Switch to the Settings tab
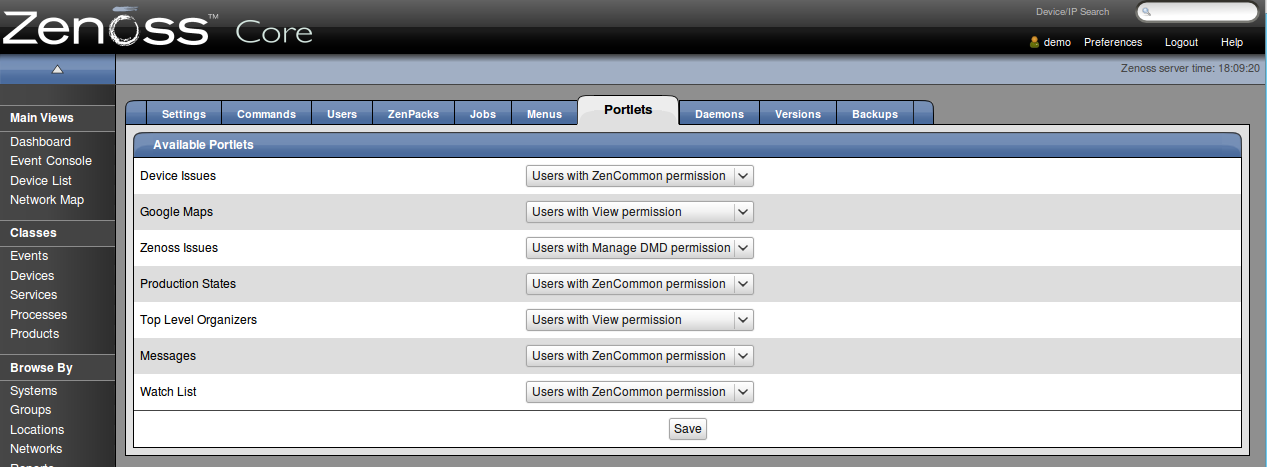1267x467 pixels. [x=183, y=114]
